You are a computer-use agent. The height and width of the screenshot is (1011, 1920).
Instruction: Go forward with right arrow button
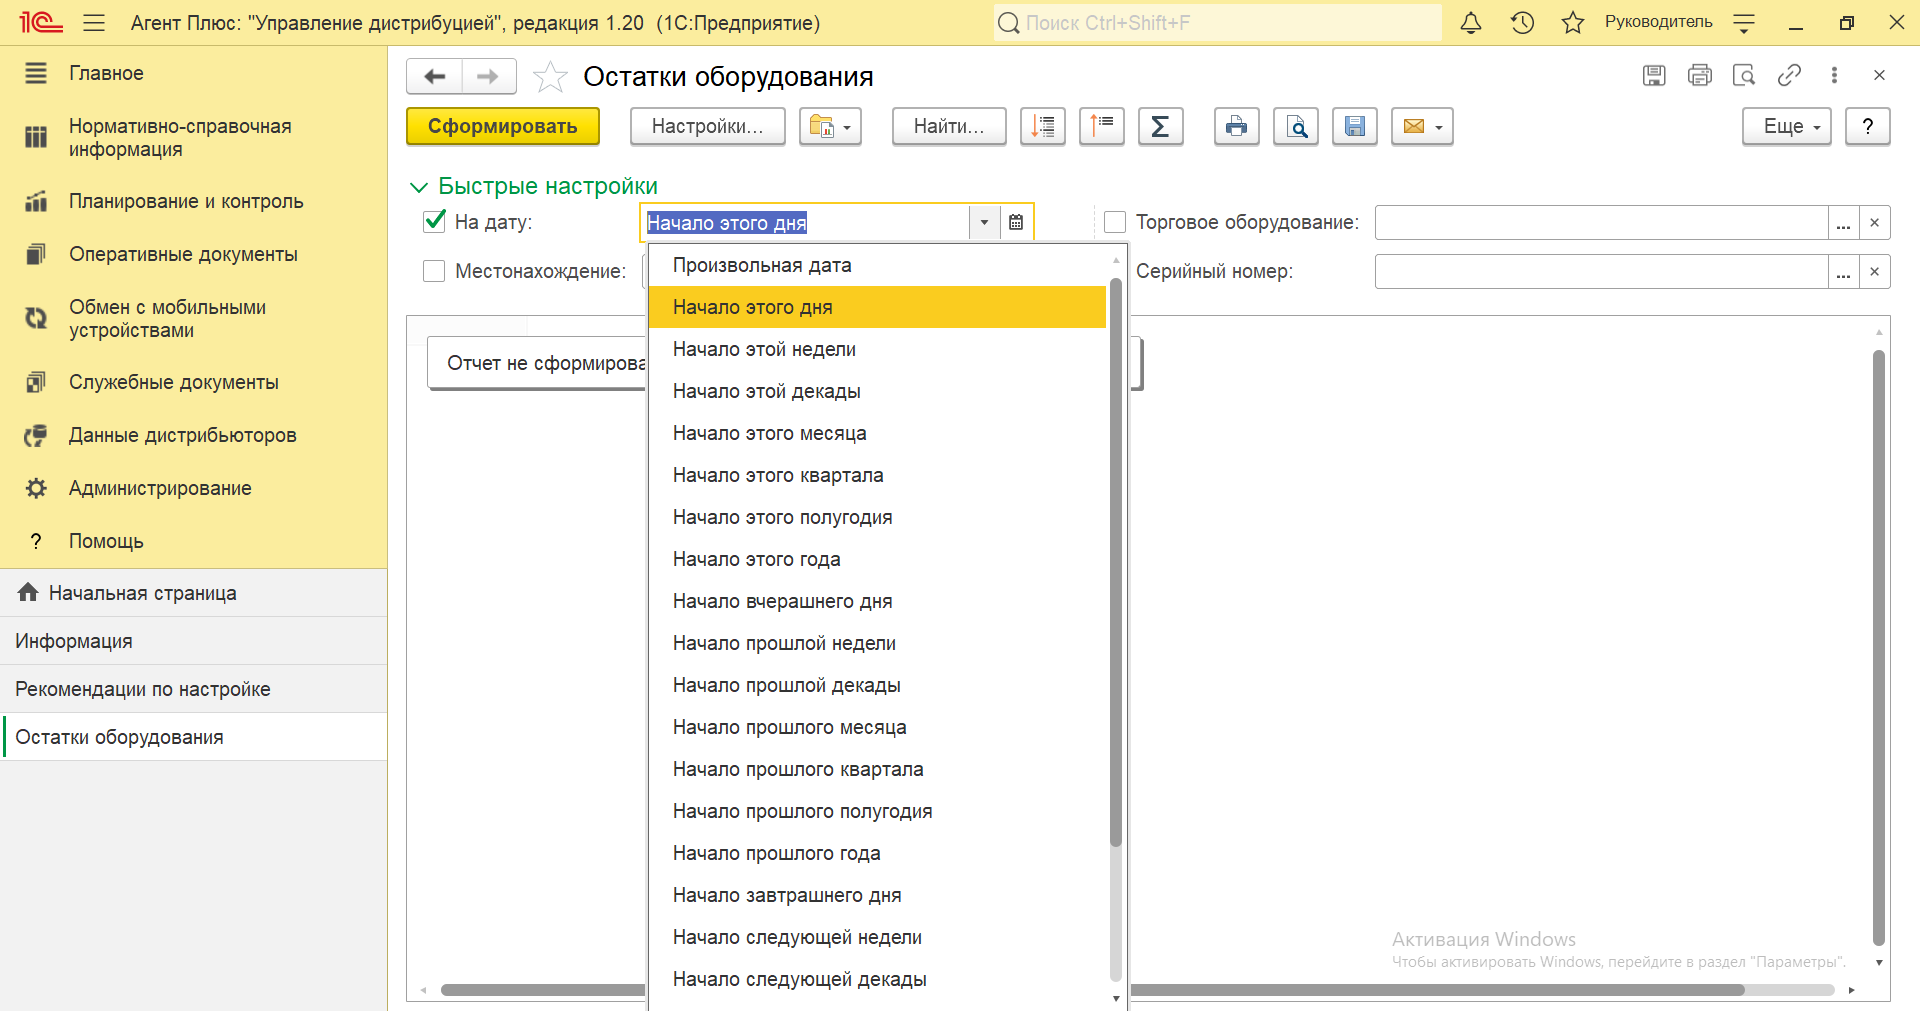click(488, 76)
